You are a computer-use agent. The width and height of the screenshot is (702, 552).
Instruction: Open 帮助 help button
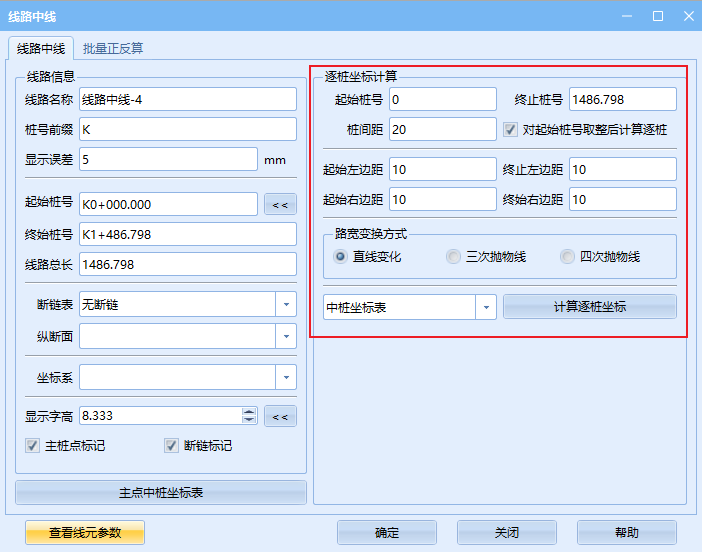(x=627, y=532)
